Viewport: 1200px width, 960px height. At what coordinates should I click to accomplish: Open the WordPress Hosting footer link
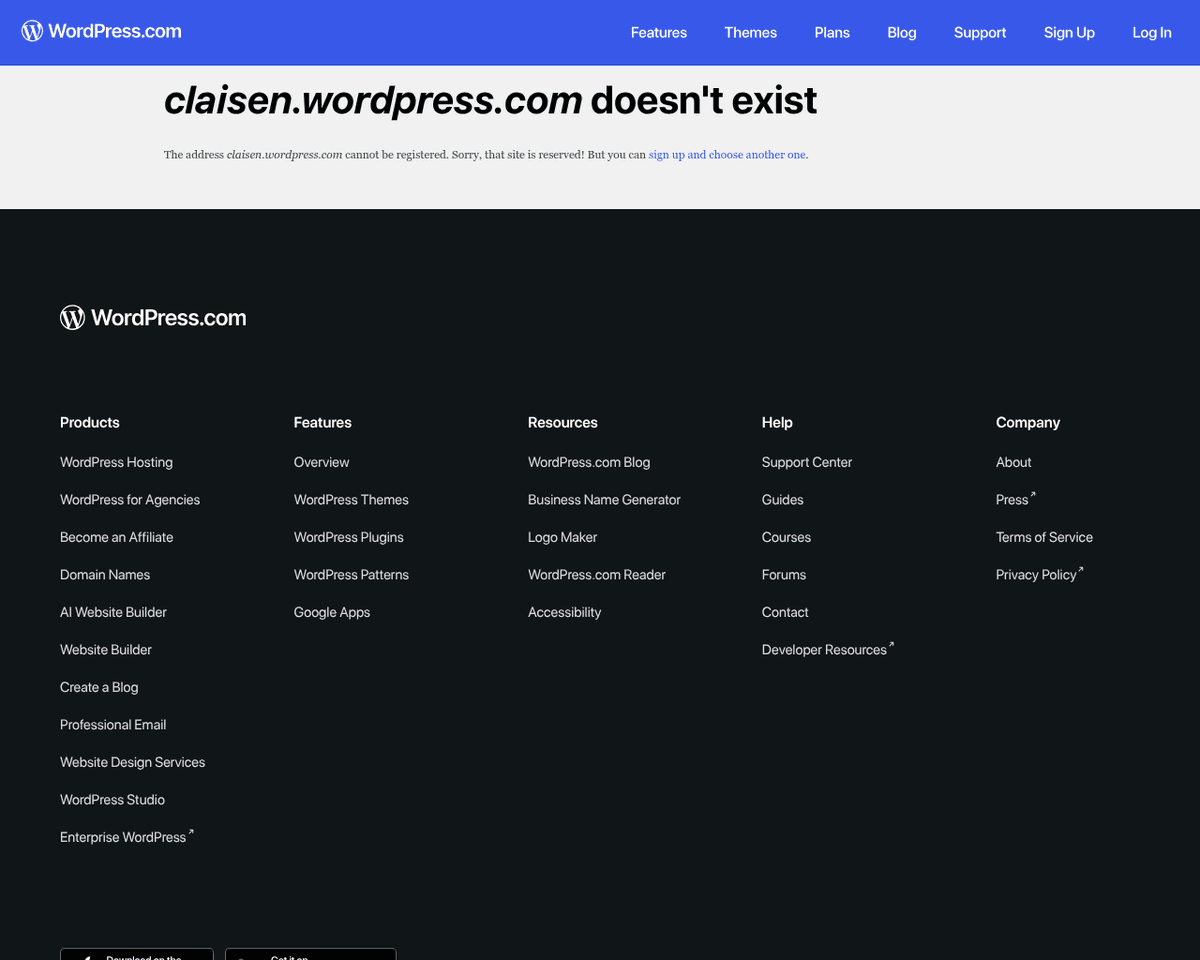point(116,462)
